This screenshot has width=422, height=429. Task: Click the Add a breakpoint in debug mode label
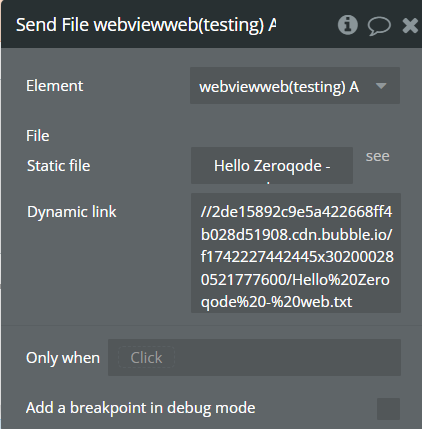pyautogui.click(x=141, y=408)
